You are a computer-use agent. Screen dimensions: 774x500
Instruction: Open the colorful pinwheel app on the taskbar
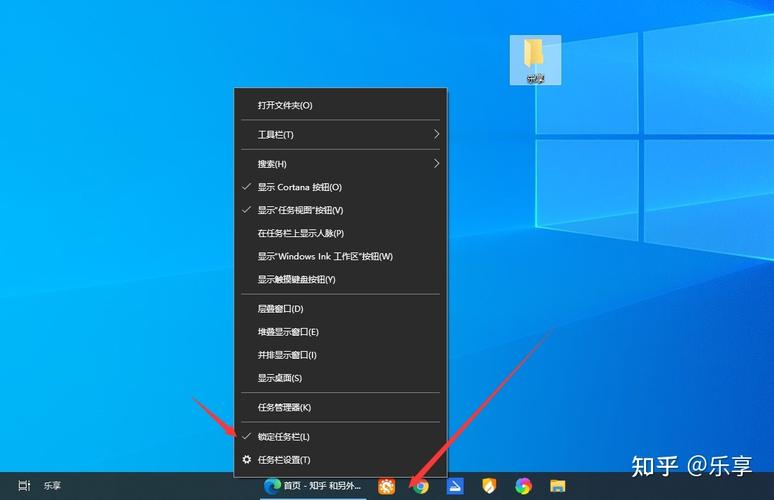coord(523,487)
